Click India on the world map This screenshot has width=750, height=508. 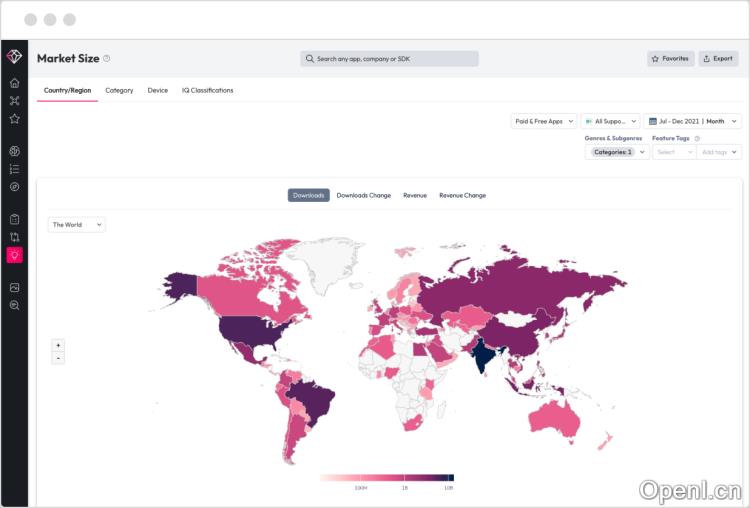point(483,356)
